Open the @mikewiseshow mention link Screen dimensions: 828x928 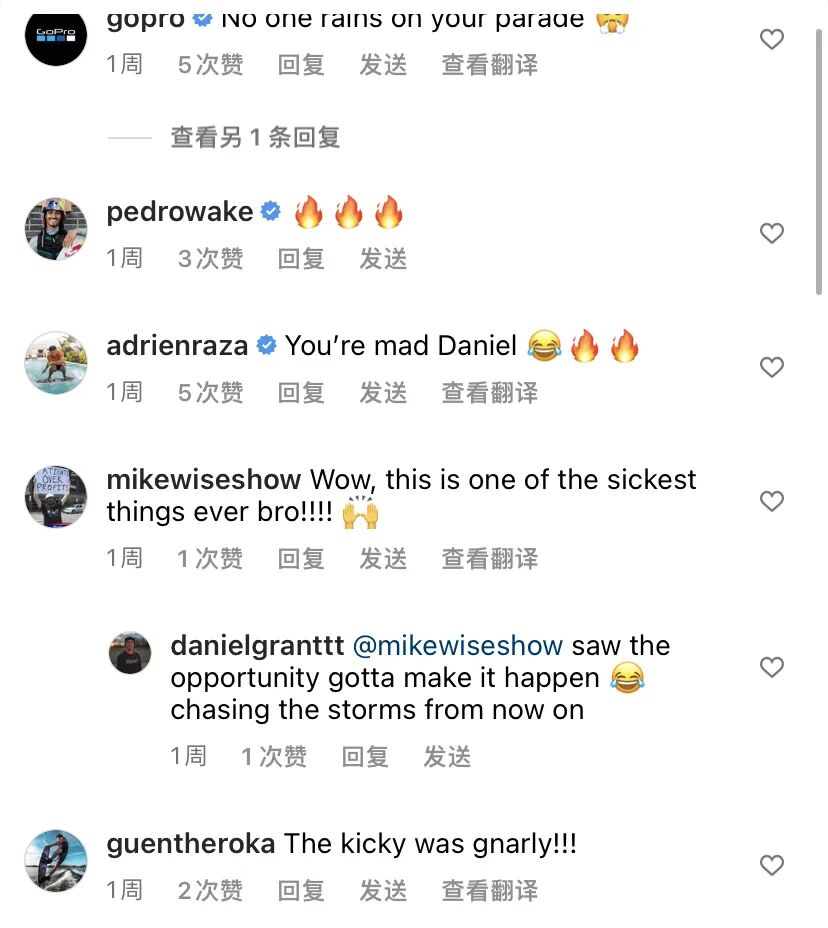coord(458,645)
